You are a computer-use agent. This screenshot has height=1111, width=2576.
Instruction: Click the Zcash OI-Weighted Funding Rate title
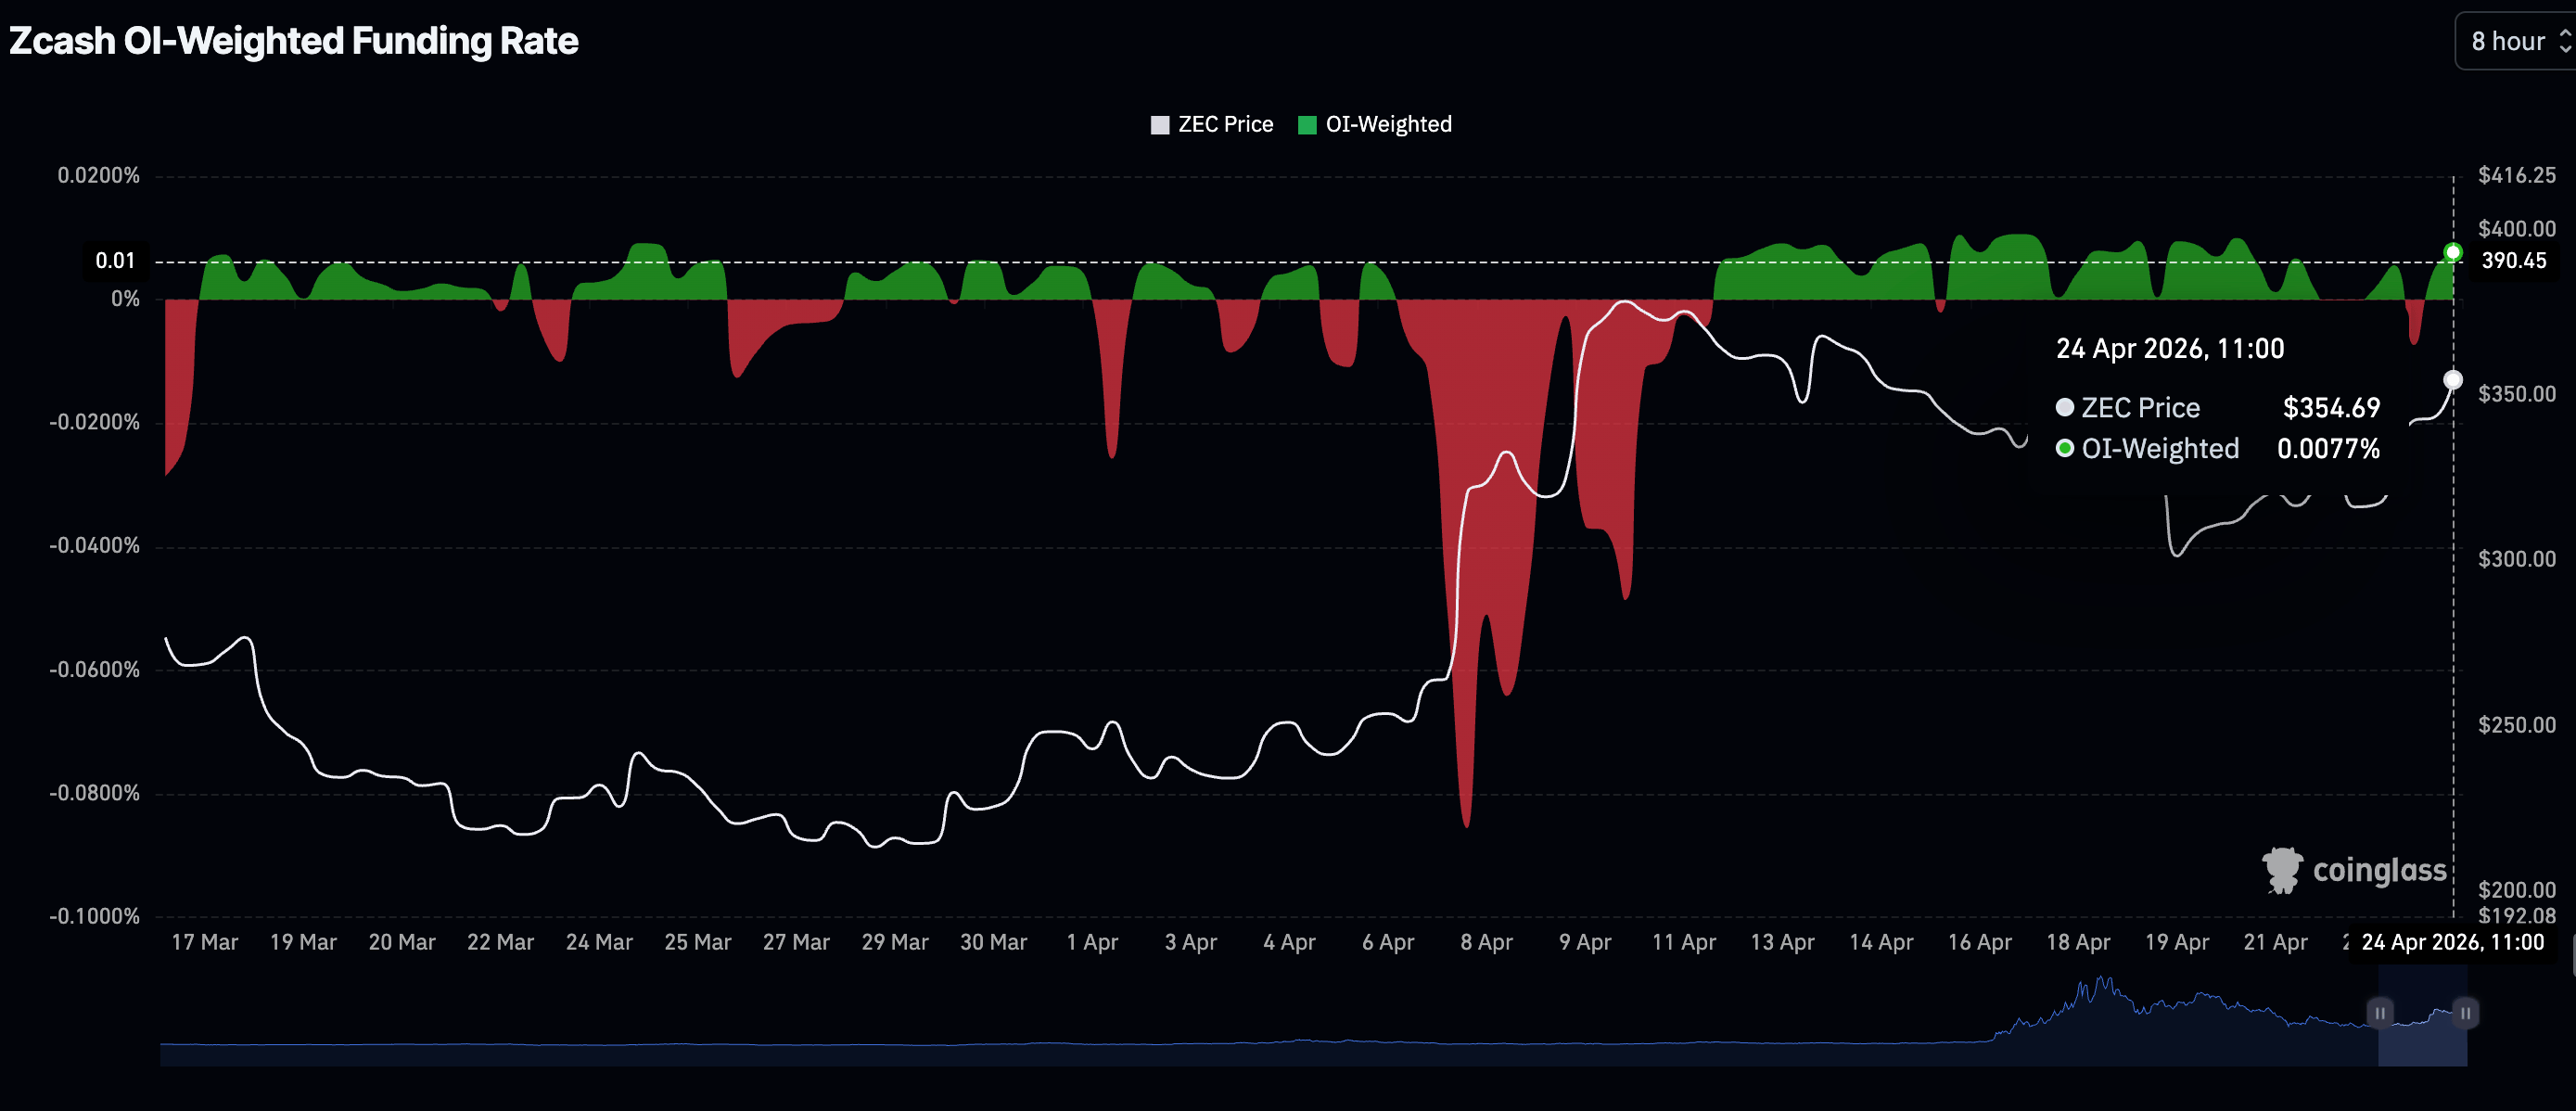294,41
